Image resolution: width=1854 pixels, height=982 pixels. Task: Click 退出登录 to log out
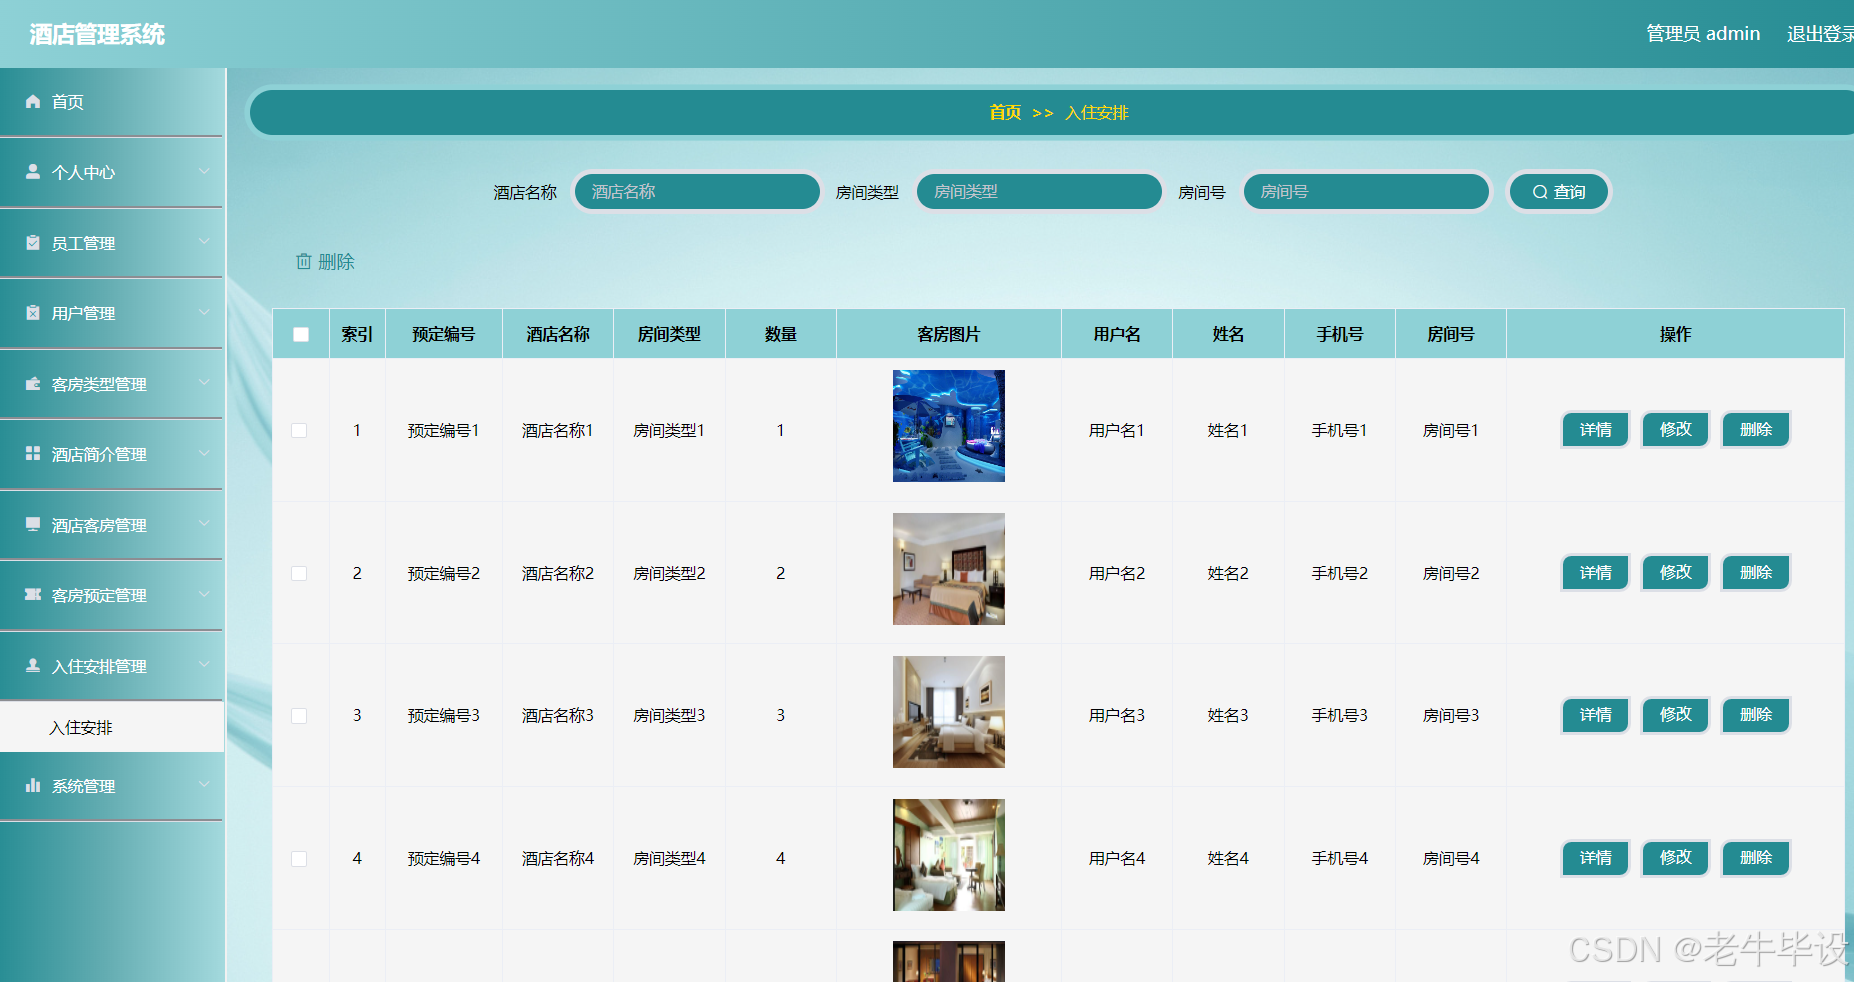pyautogui.click(x=1820, y=34)
